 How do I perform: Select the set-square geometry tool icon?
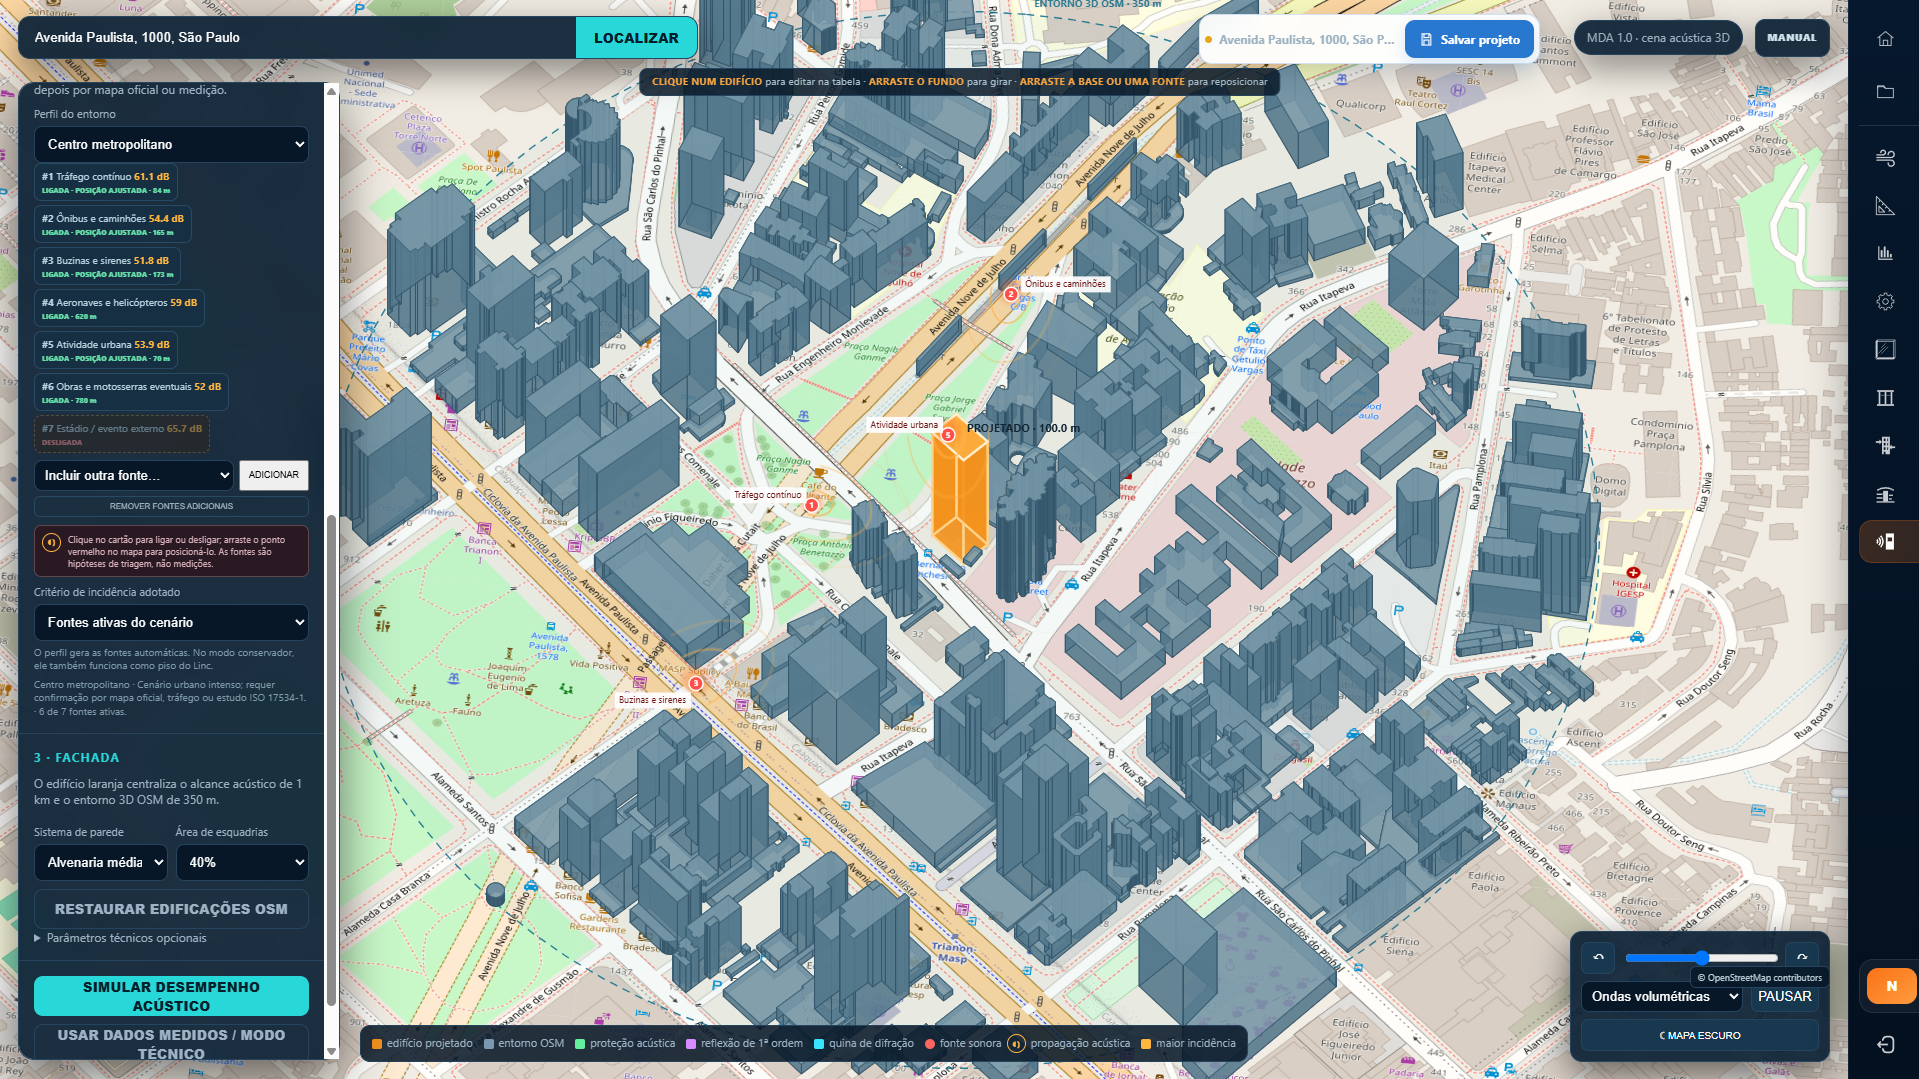pyautogui.click(x=1885, y=206)
